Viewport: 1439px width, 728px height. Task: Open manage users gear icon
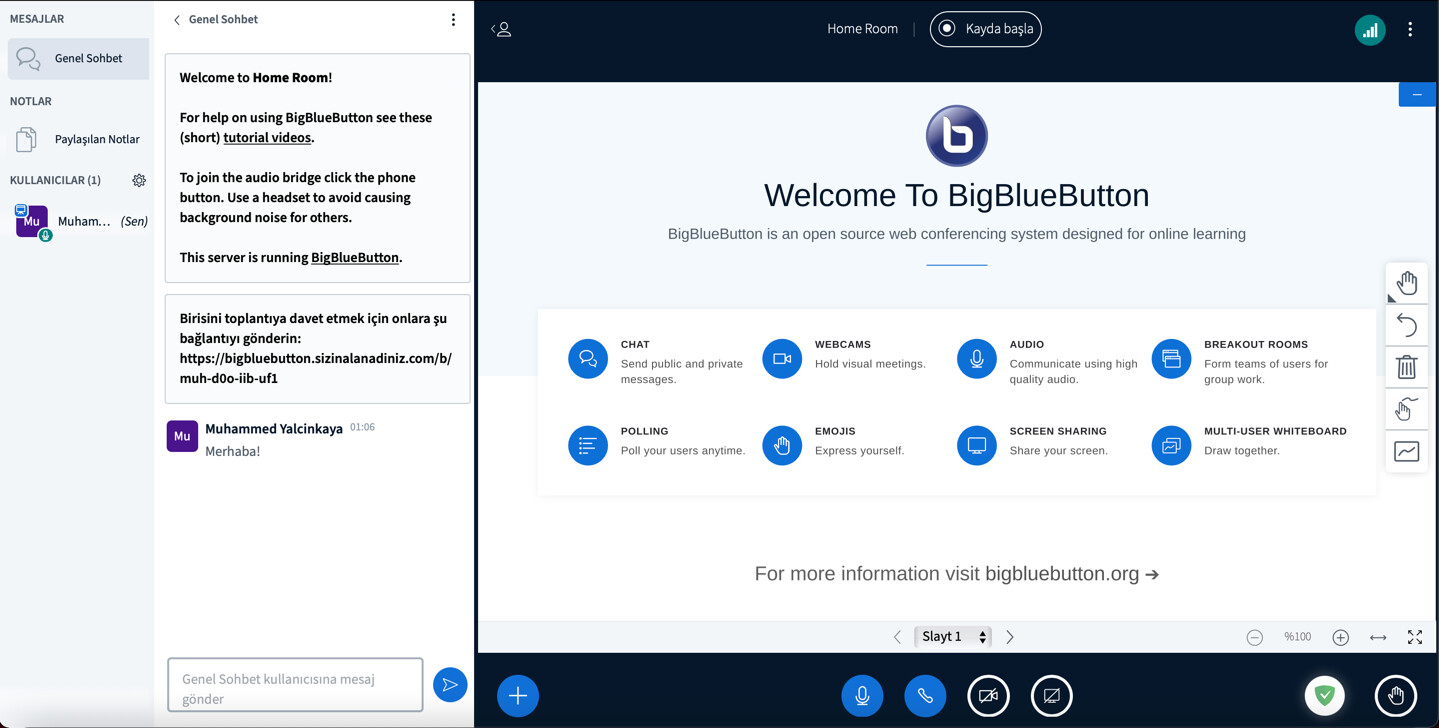click(139, 180)
